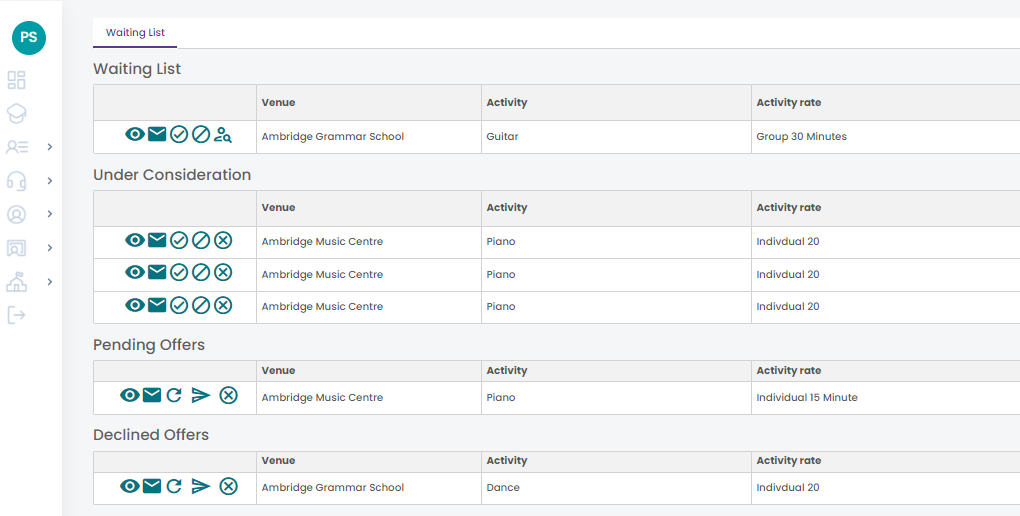Click the person search icon on Guitar row
The image size is (1020, 516).
223,135
